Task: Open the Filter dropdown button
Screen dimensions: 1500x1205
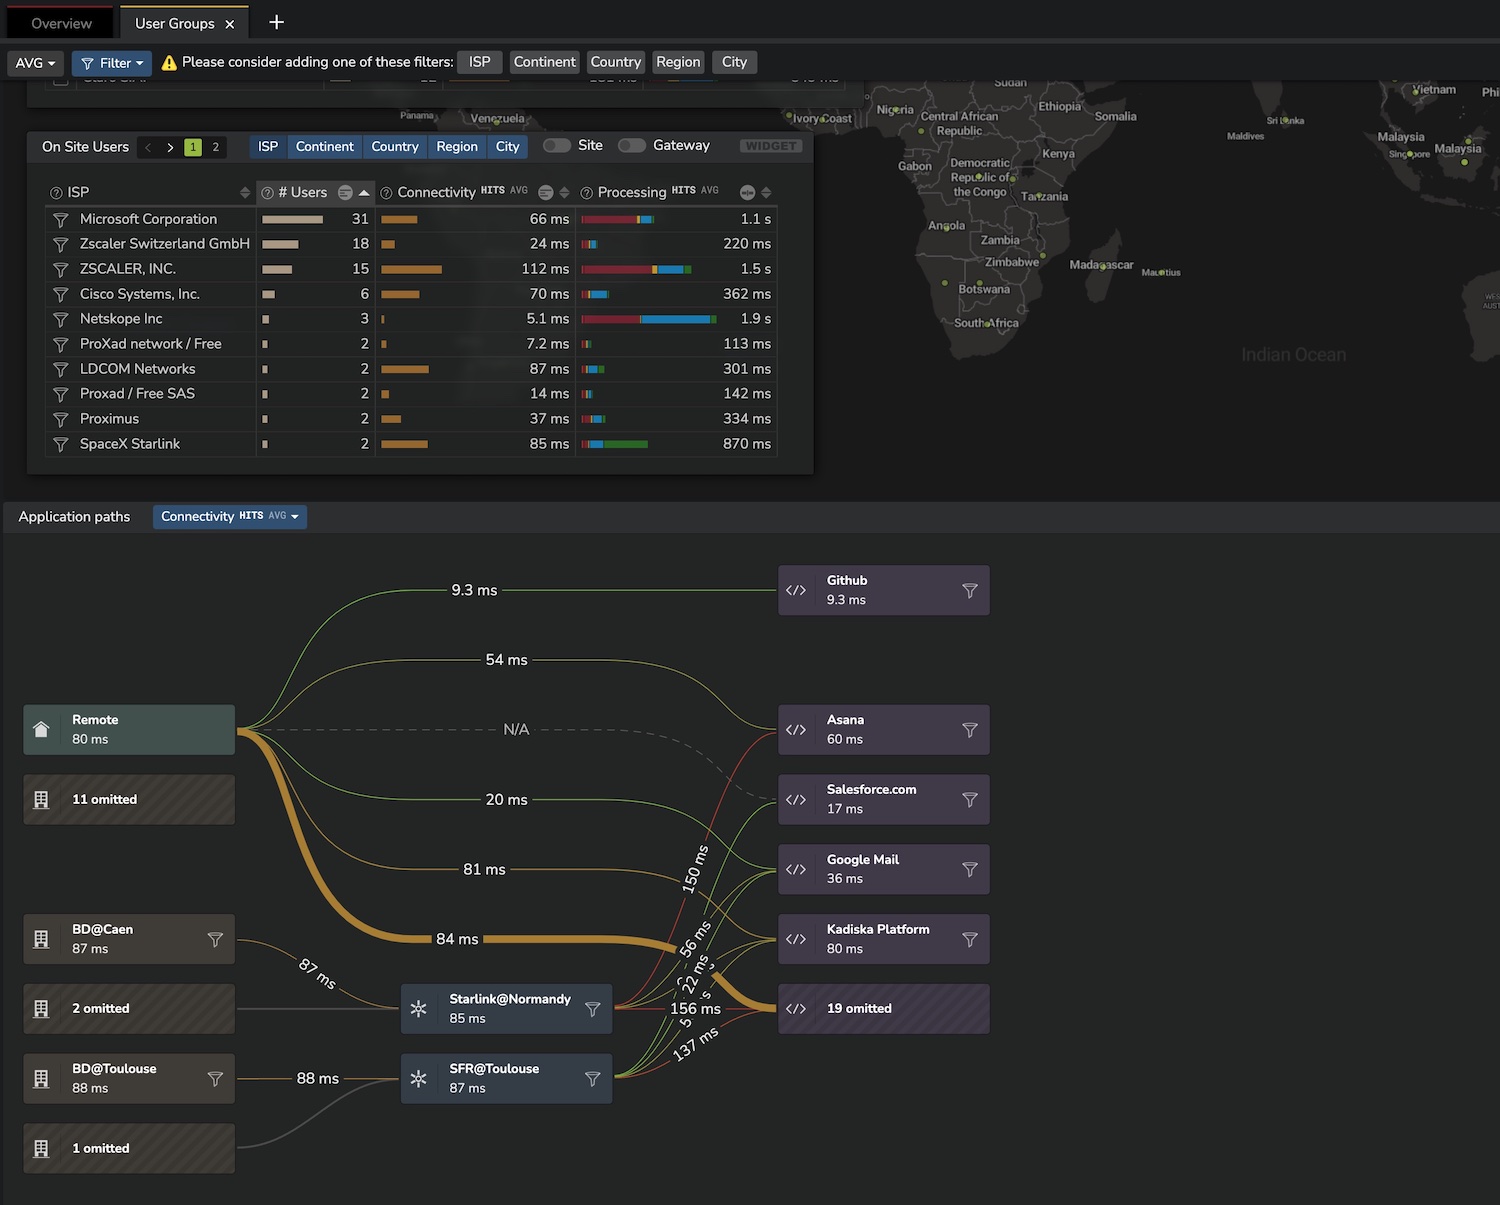Action: pyautogui.click(x=112, y=63)
